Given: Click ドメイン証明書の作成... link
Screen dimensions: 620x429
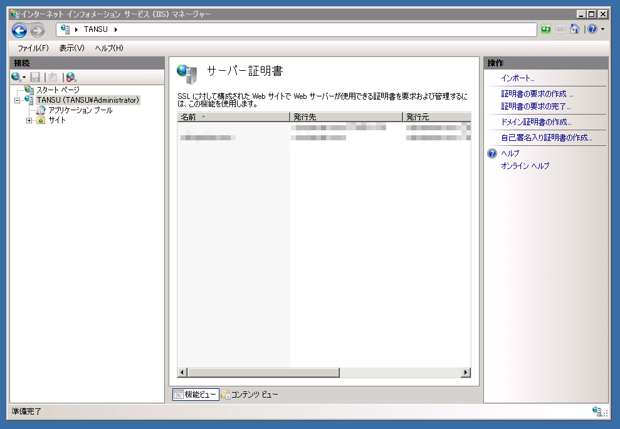Looking at the screenshot, I should click(x=536, y=122).
